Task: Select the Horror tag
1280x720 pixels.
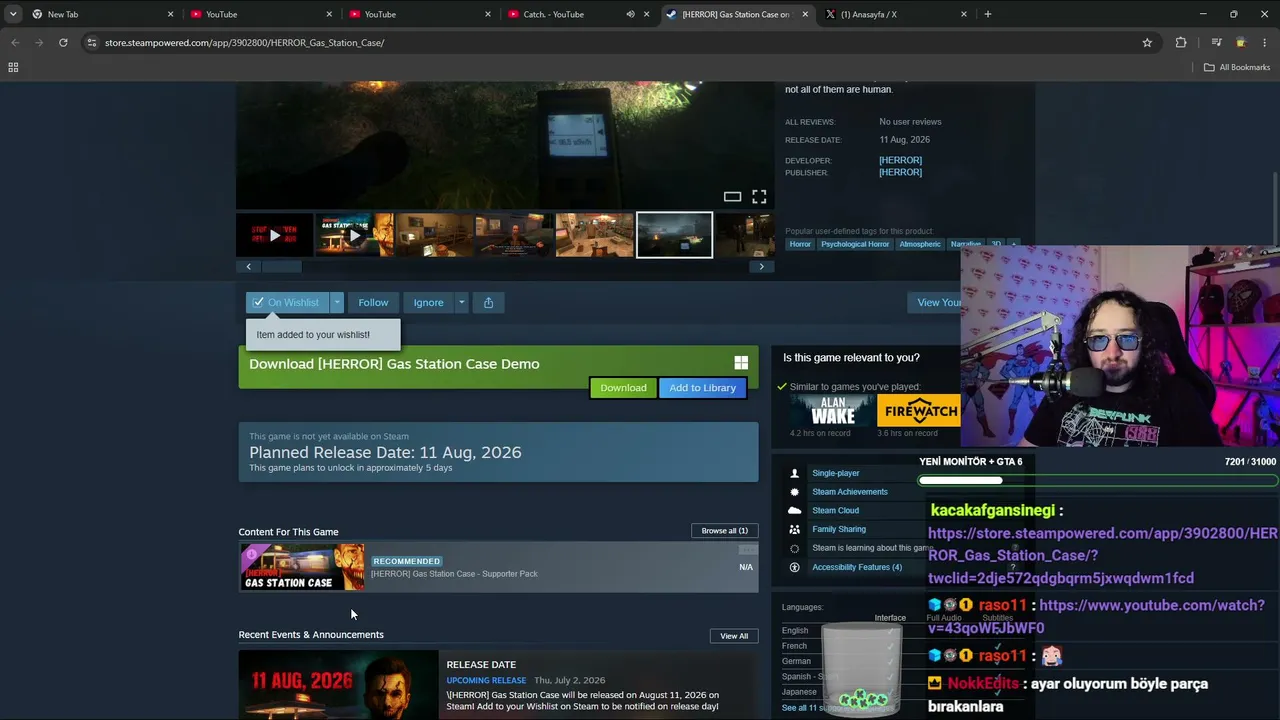Action: coord(800,244)
